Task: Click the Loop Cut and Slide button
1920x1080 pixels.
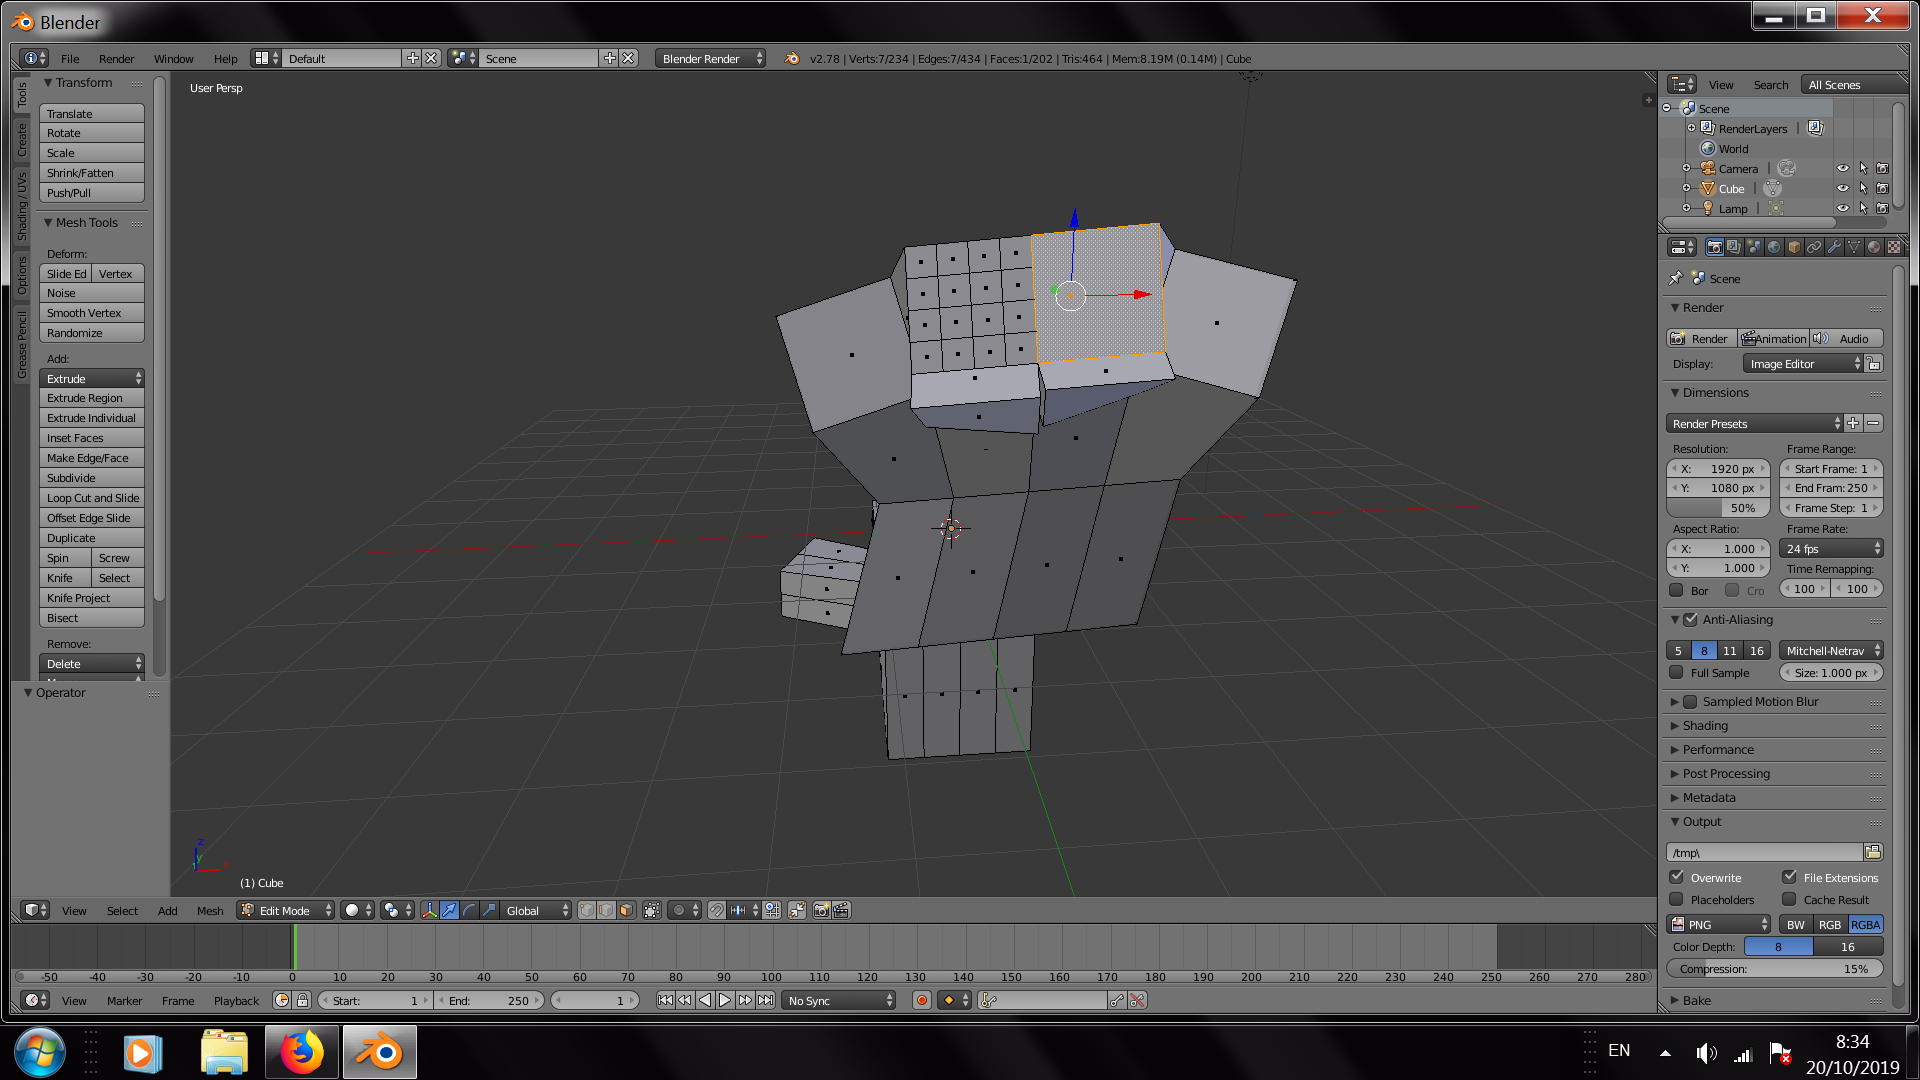Action: (92, 498)
